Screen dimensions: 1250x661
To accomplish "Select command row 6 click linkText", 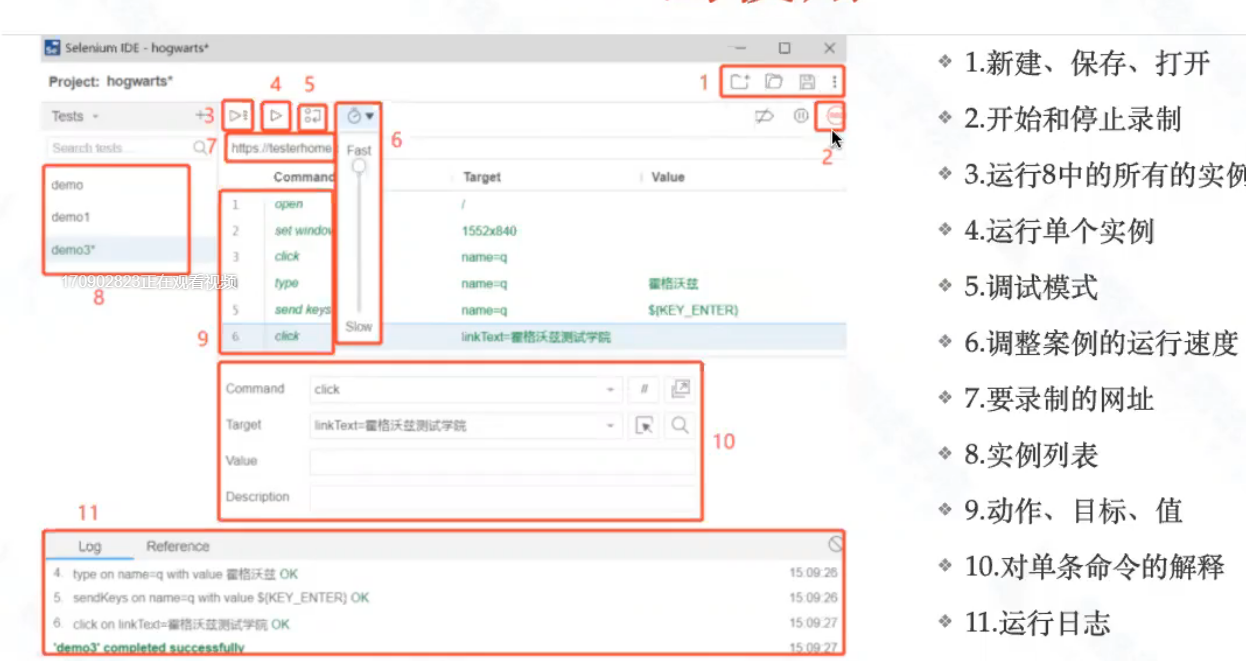I will 532,337.
